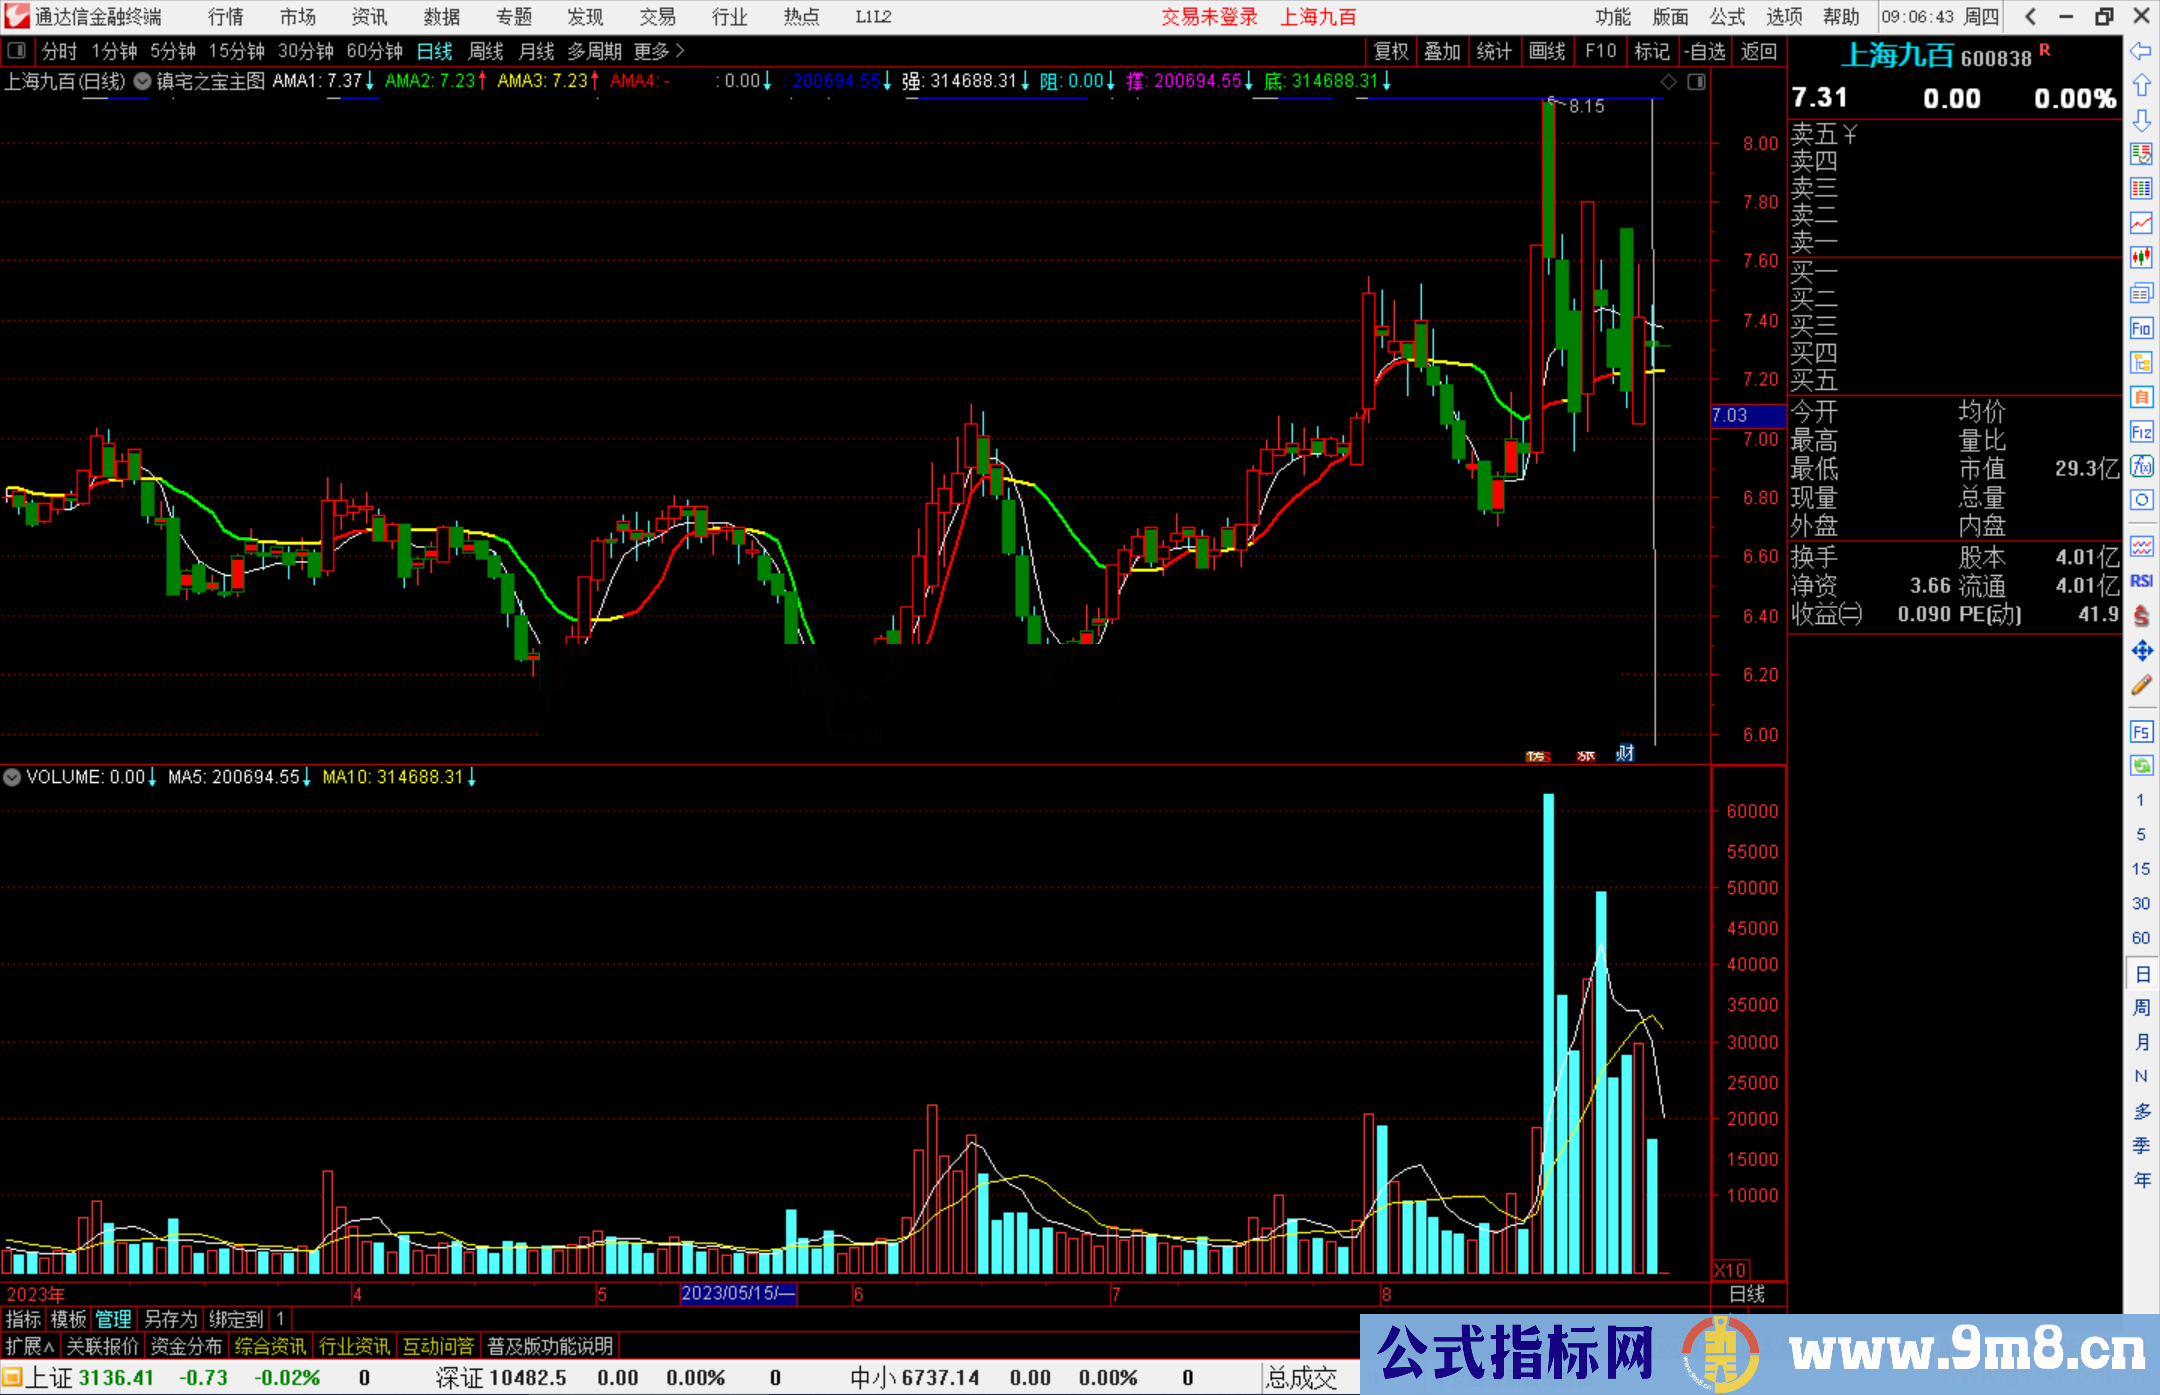
Task: Open the 功能 menu
Action: tap(1613, 17)
